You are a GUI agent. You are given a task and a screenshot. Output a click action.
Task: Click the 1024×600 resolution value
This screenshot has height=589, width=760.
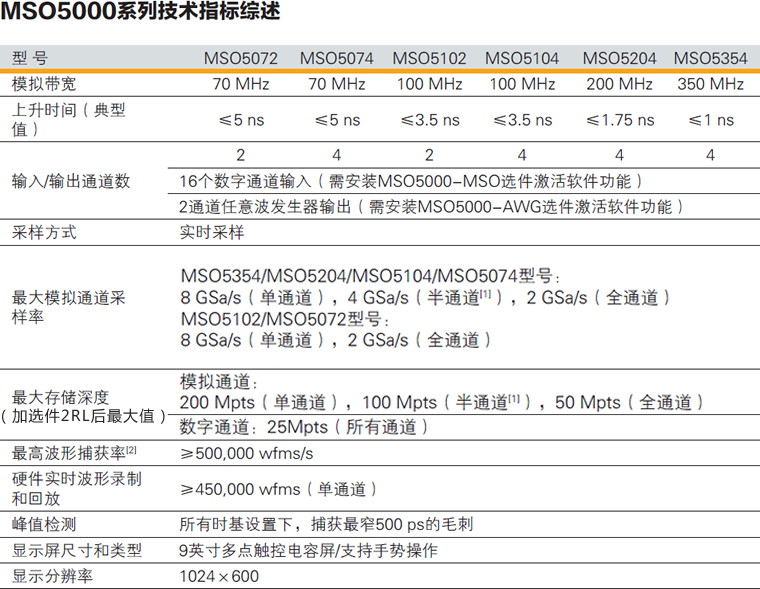coord(219,576)
